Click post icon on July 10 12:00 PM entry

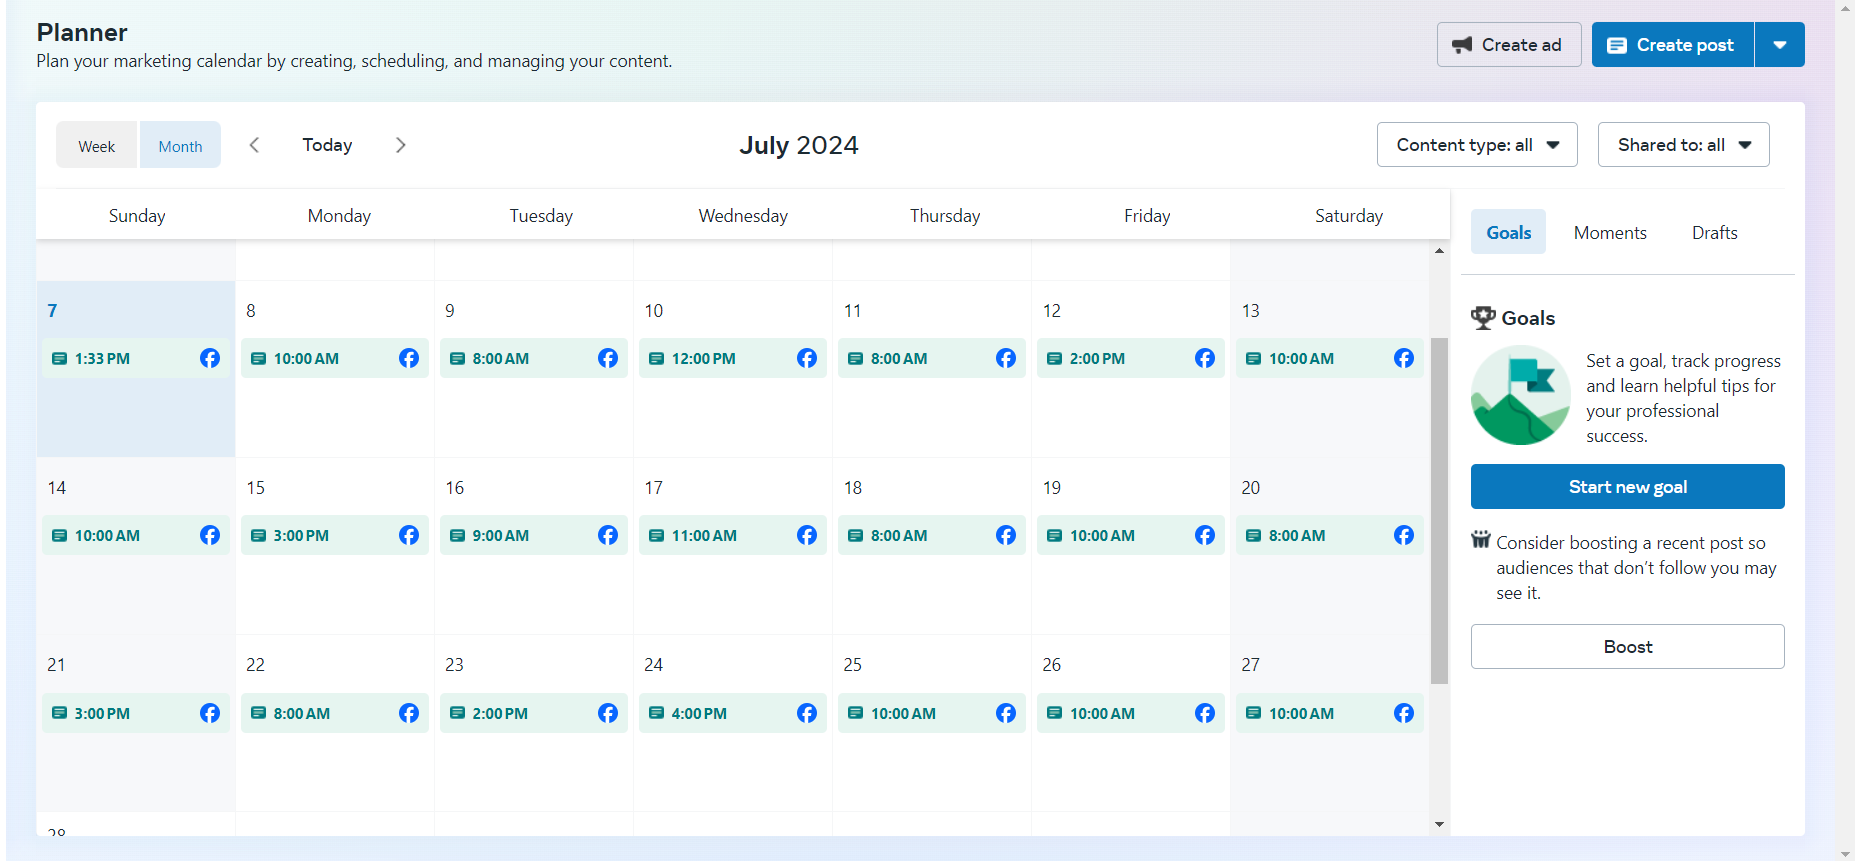point(656,358)
